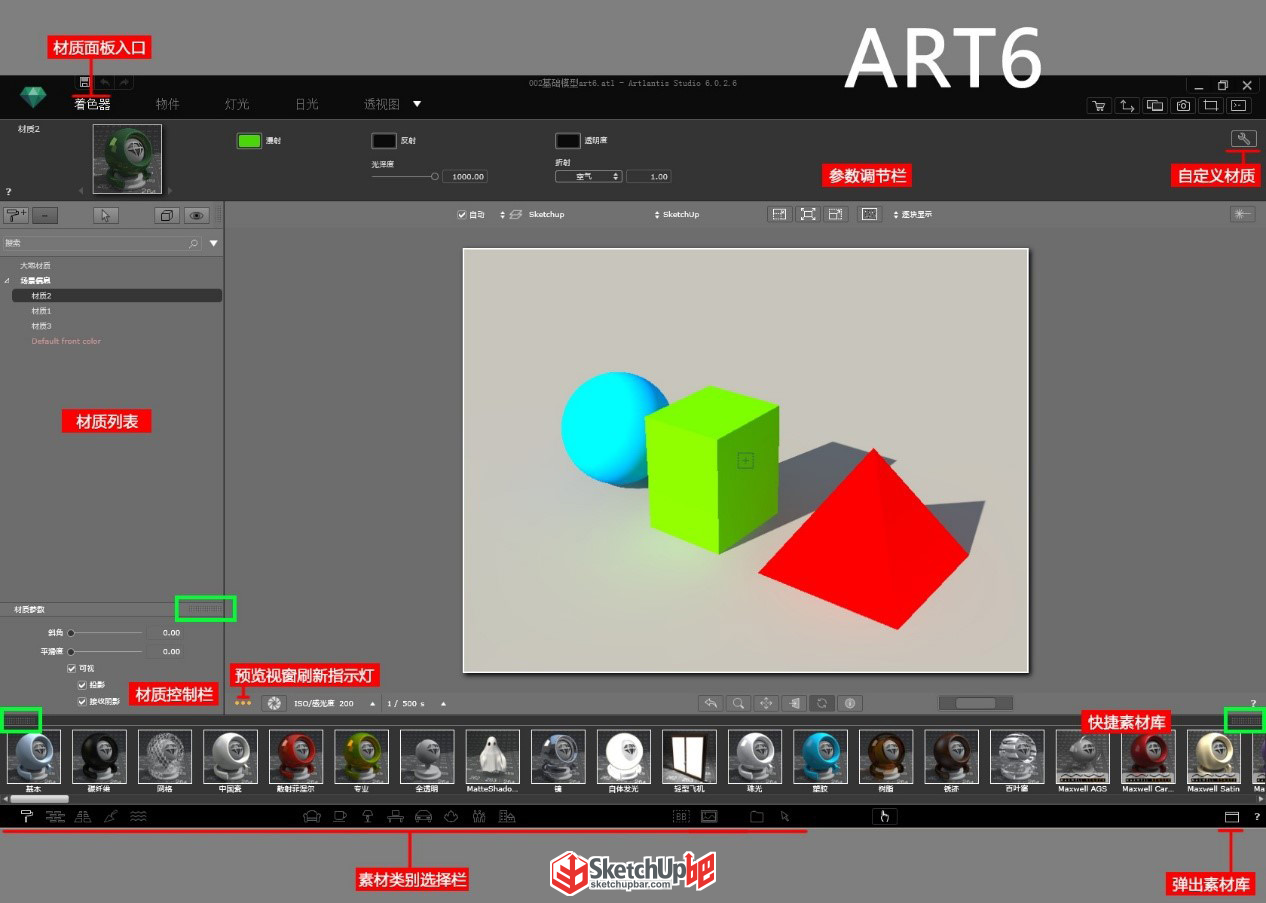Click the import/export arrows icon
This screenshot has height=903, width=1266.
1127,105
